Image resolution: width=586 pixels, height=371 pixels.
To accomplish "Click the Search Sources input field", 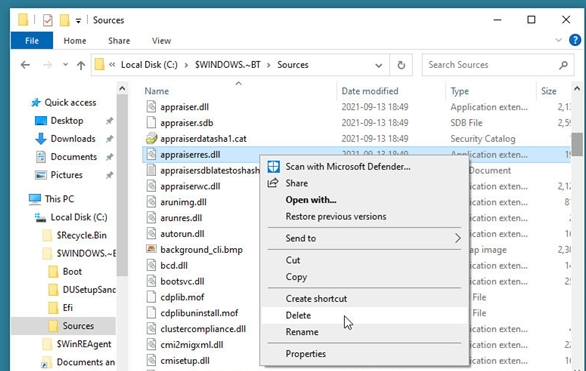I will pos(491,65).
